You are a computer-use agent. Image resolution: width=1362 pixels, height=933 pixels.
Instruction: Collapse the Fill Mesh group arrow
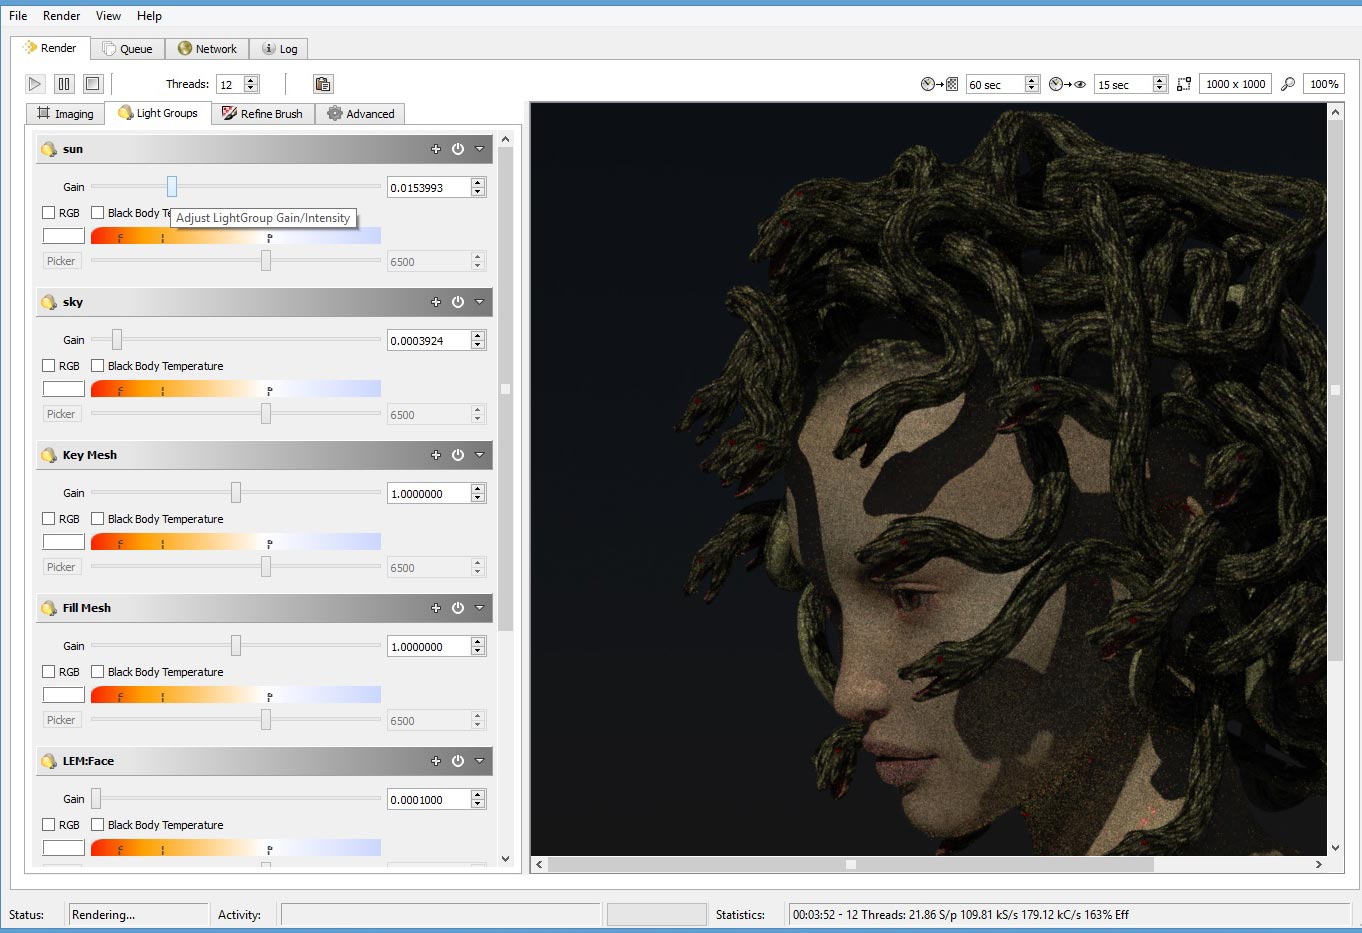coord(479,608)
